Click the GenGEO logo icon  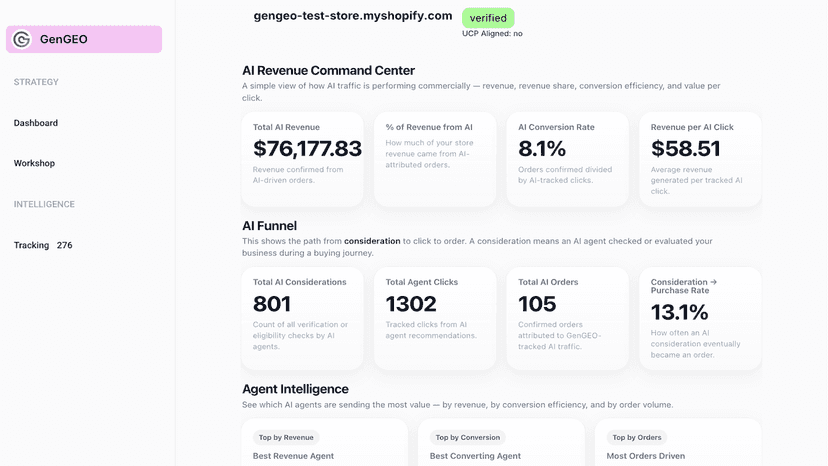(22, 39)
